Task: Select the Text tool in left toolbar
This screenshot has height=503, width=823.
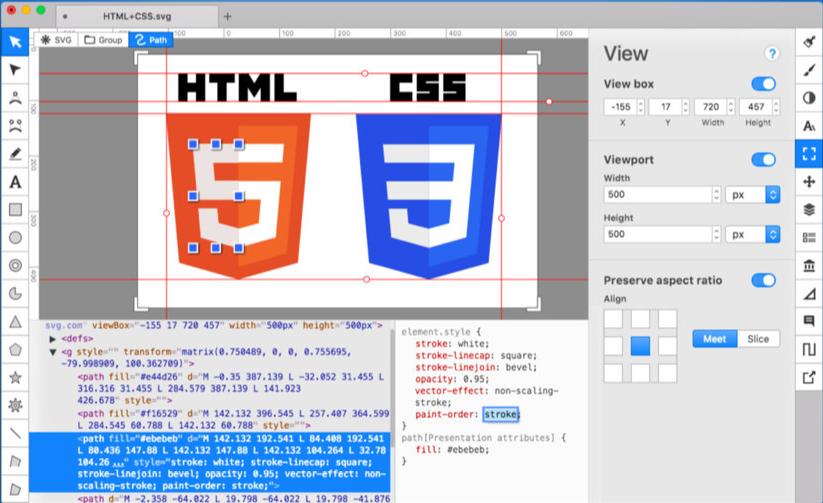Action: [15, 182]
